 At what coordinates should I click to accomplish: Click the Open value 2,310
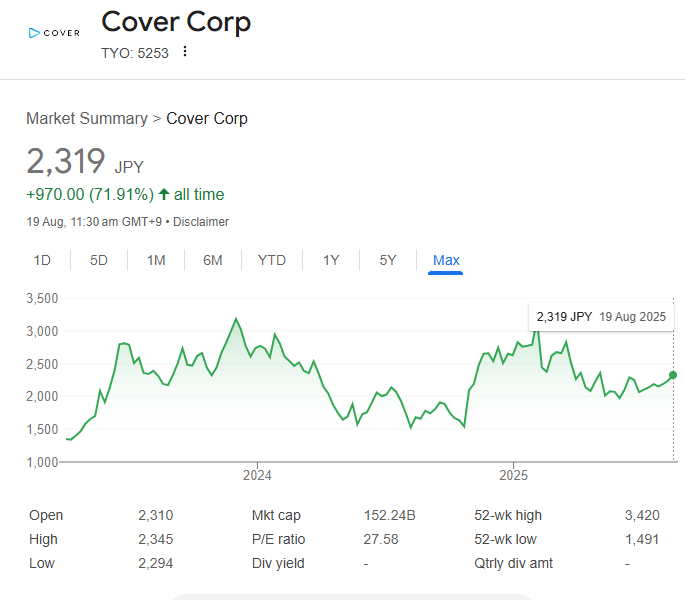156,515
